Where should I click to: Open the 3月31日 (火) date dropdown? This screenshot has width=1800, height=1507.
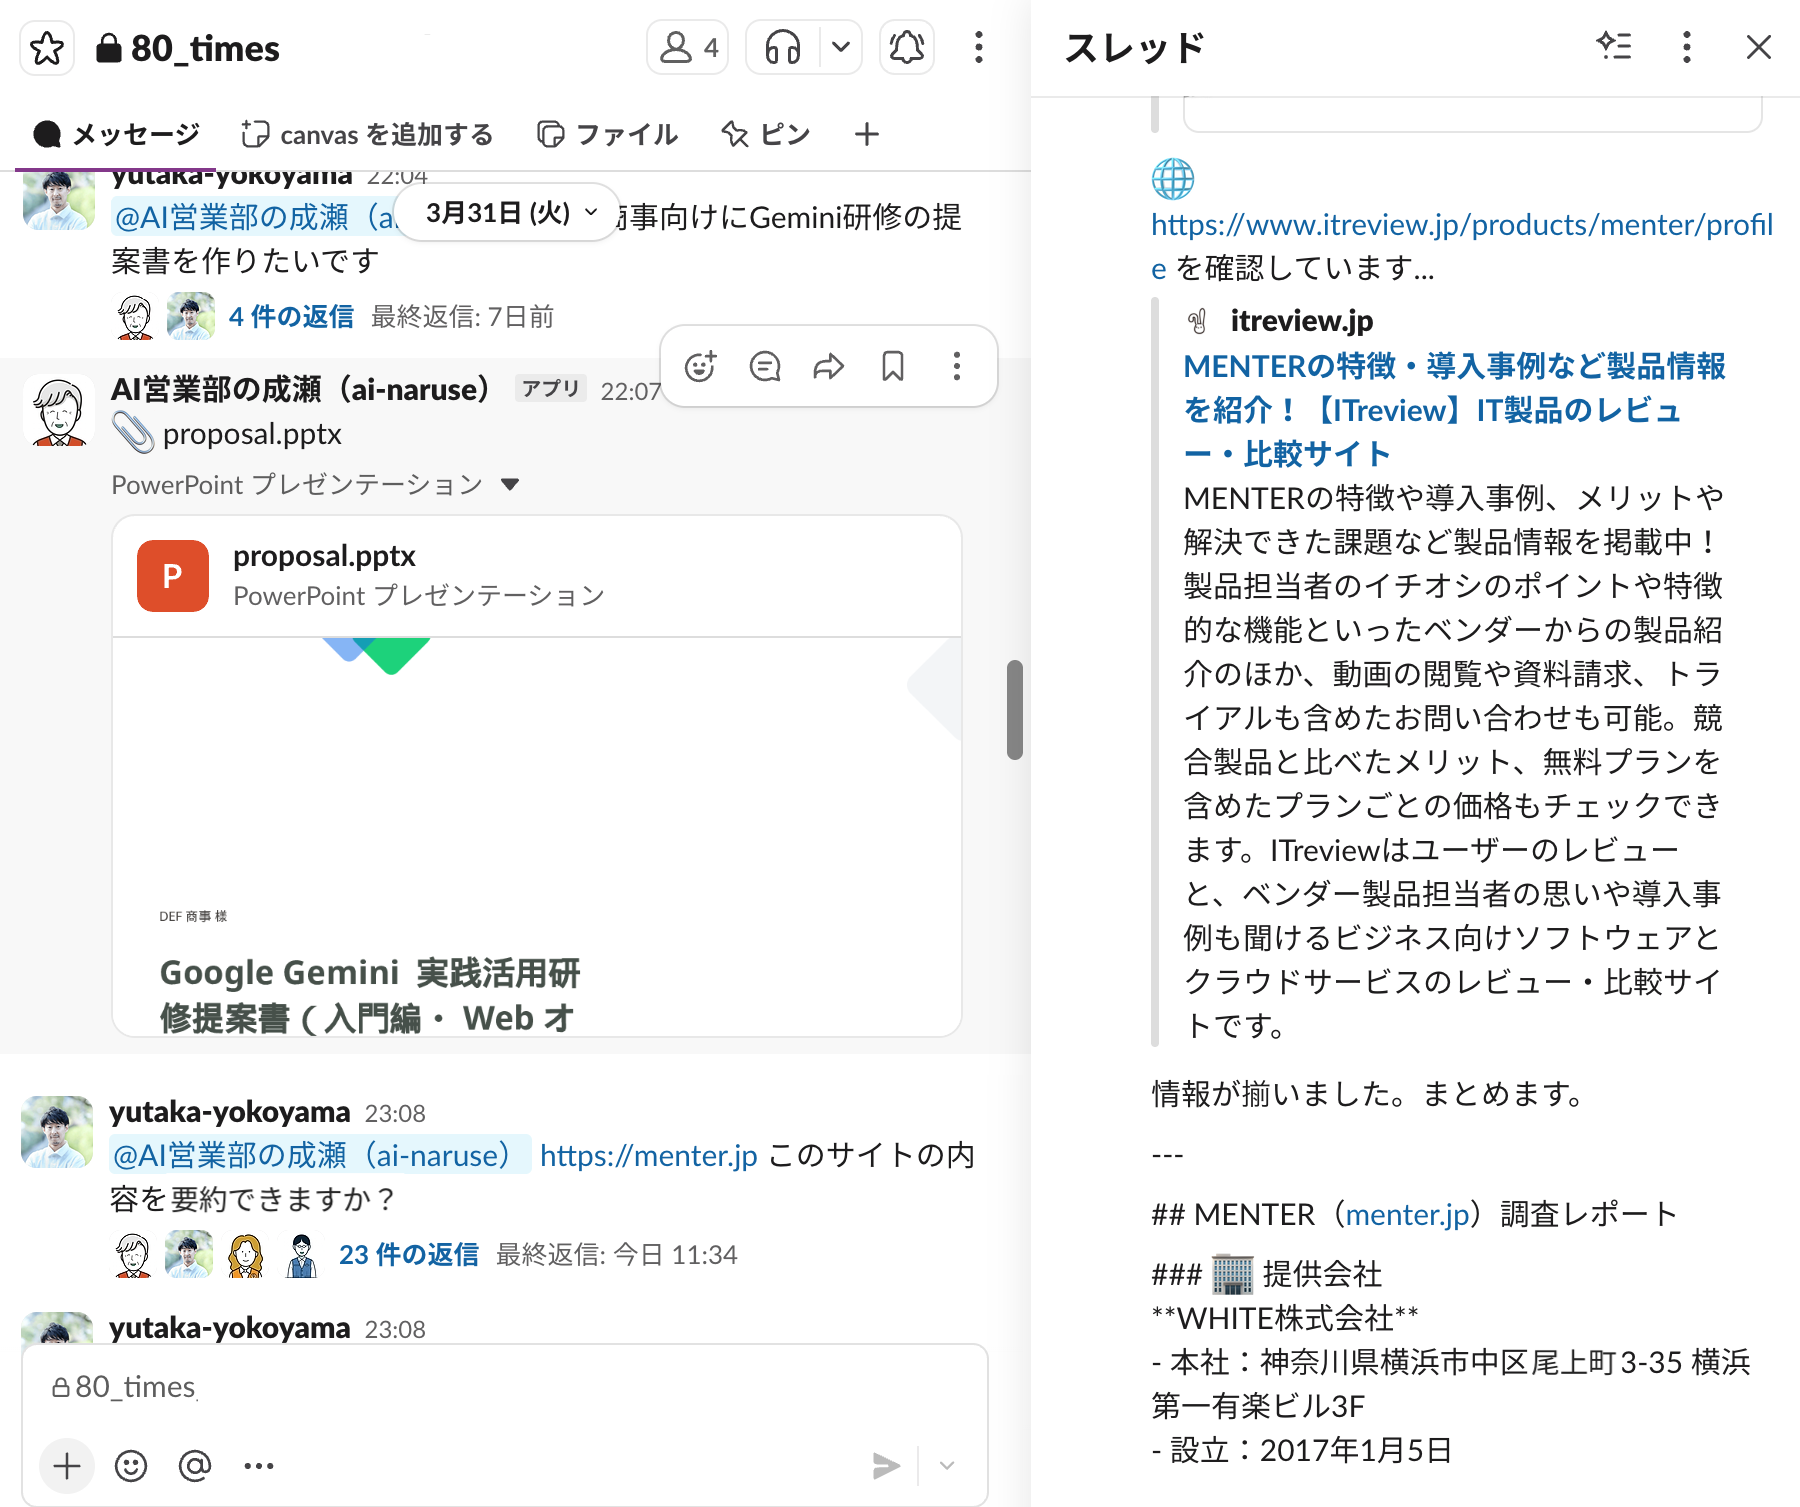pos(507,212)
